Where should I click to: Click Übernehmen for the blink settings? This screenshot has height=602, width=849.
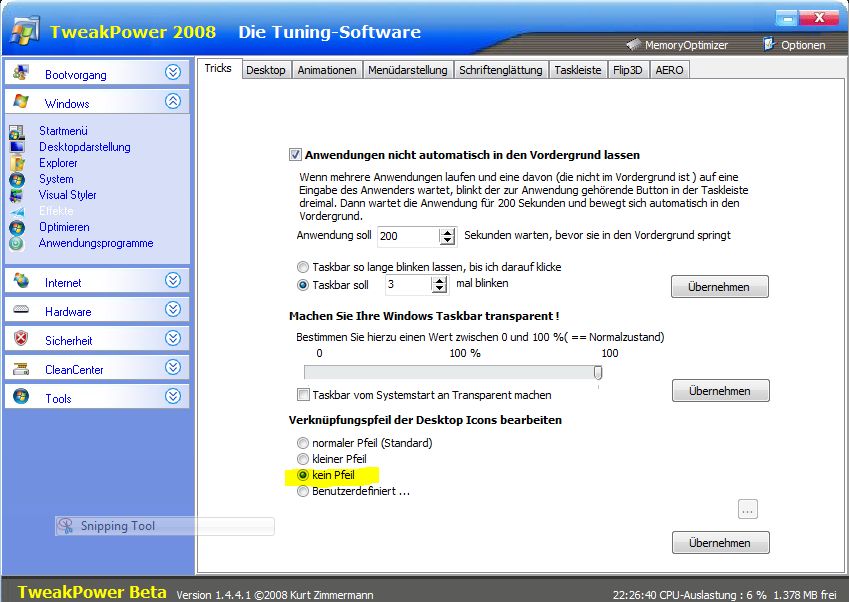[719, 287]
